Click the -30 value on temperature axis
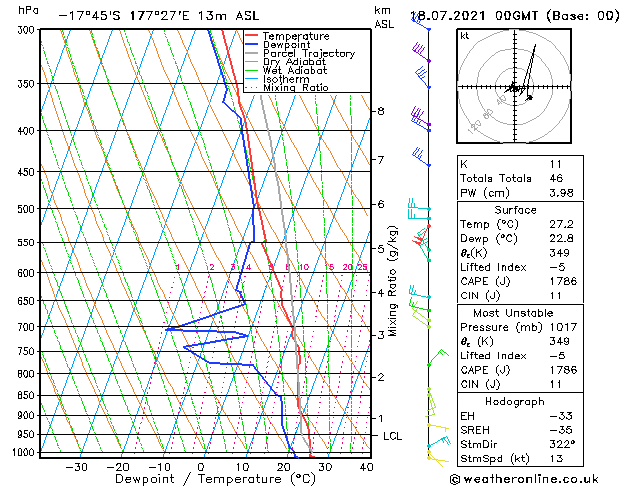Screen dimensions: 629x486 coord(77,467)
